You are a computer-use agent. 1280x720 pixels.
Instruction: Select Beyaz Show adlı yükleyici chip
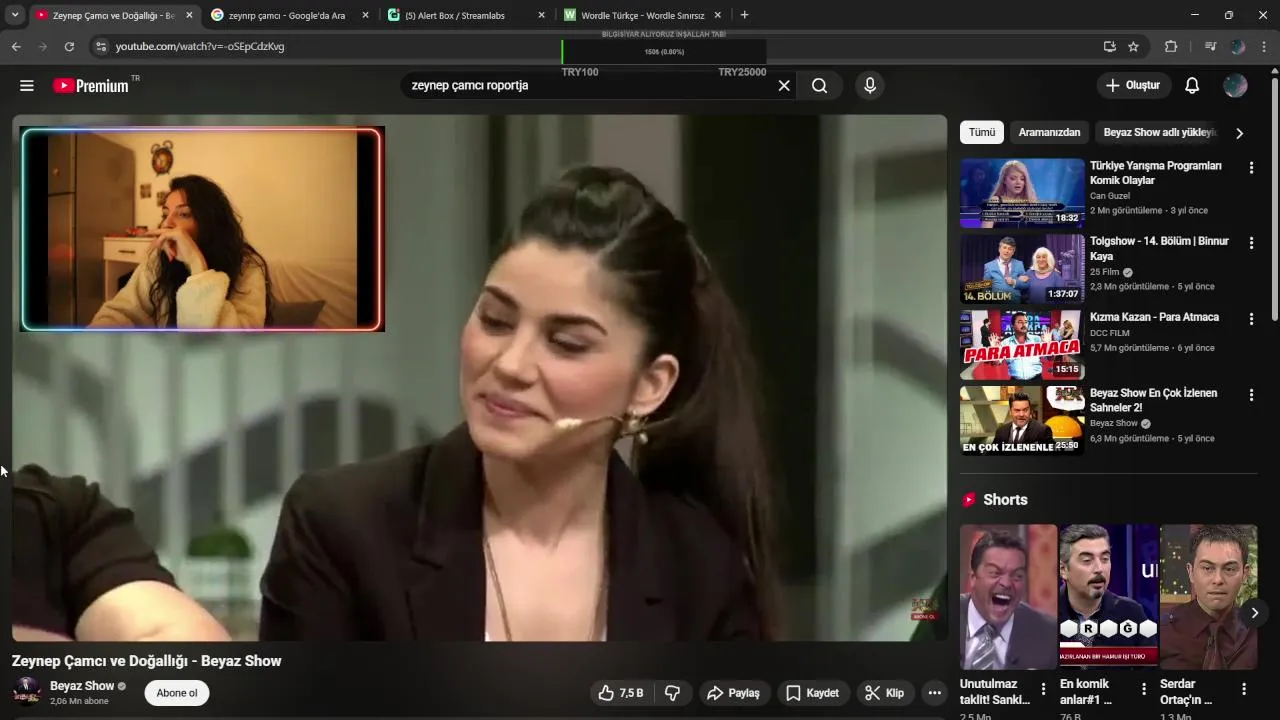point(1159,132)
